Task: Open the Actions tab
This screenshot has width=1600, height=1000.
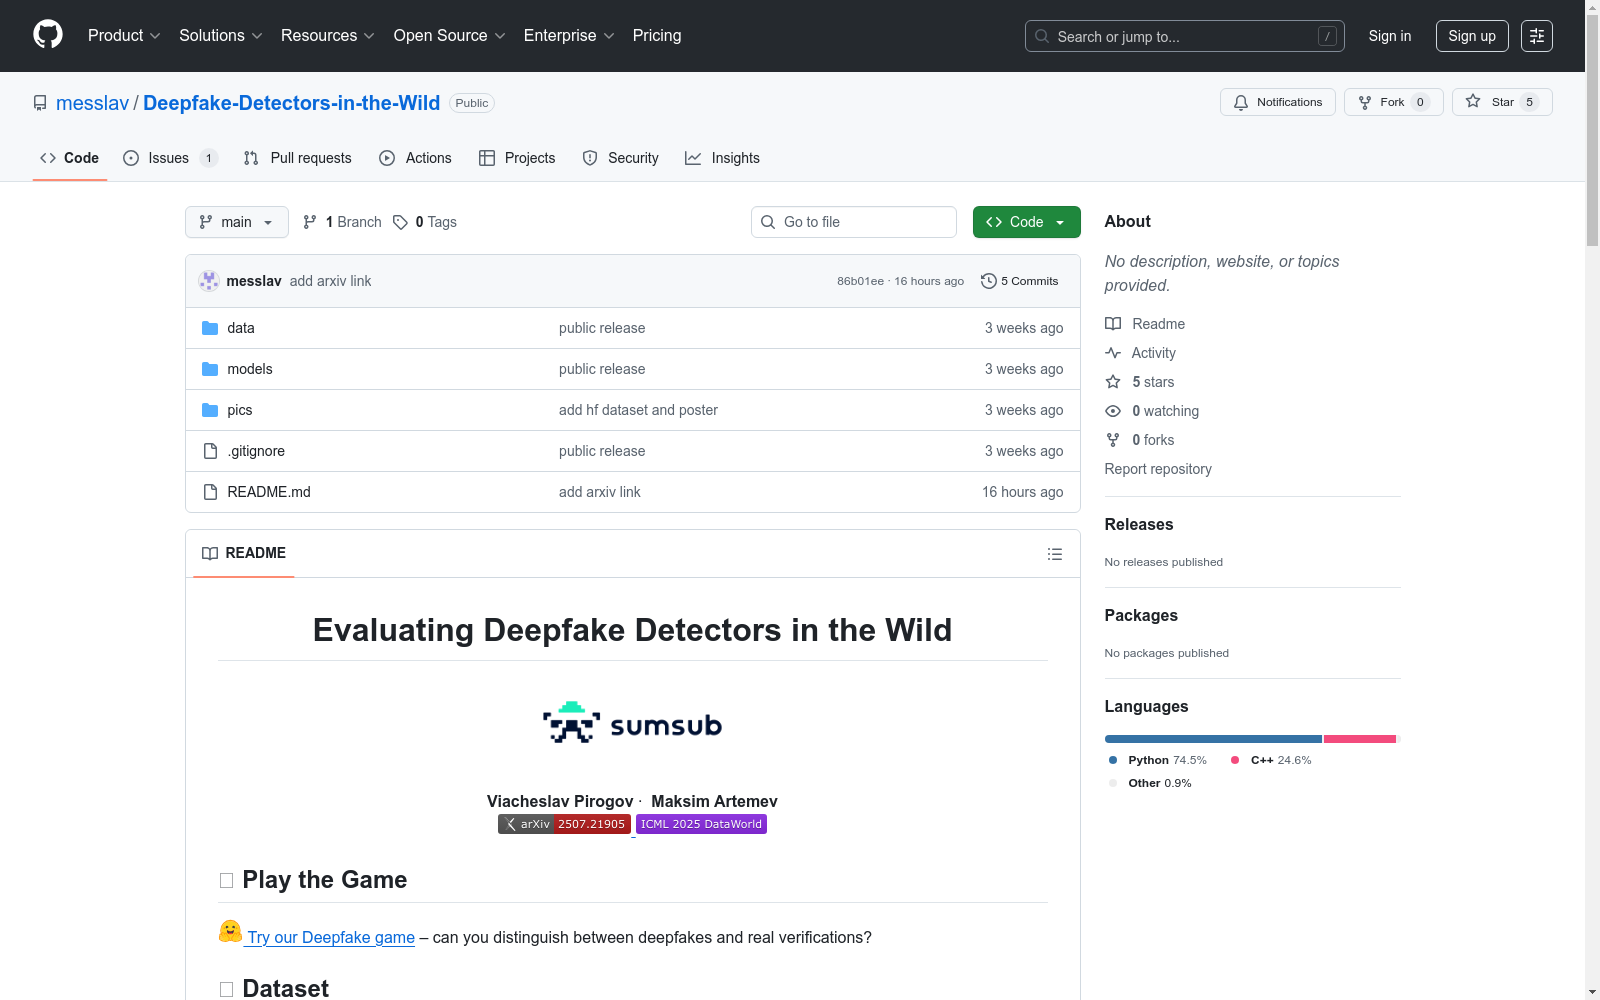Action: point(415,158)
